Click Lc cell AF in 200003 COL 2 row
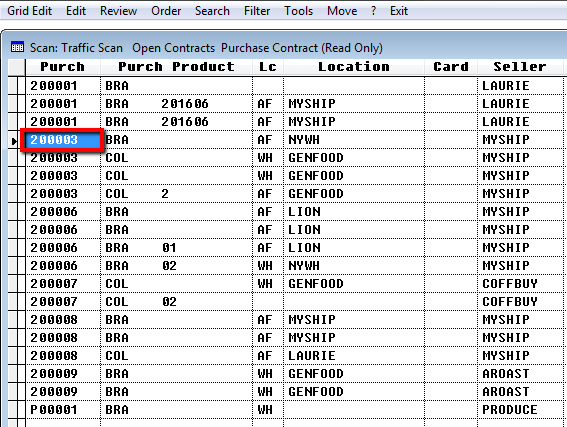567x427 pixels. (268, 194)
